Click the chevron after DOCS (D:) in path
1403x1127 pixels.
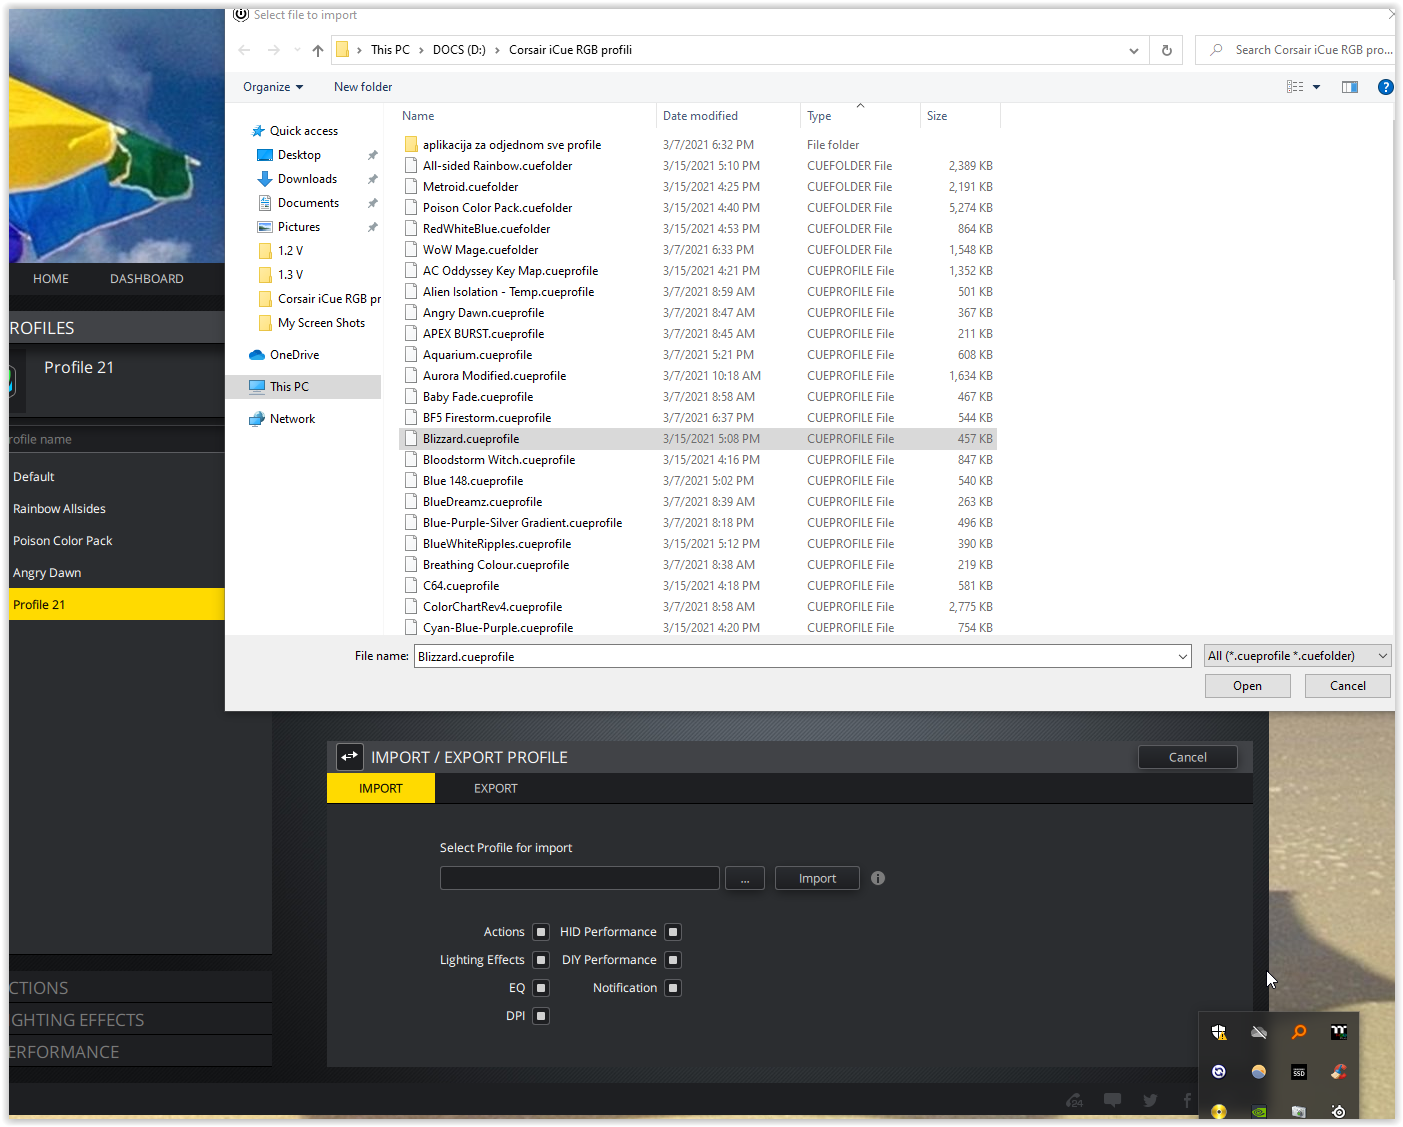coord(497,50)
